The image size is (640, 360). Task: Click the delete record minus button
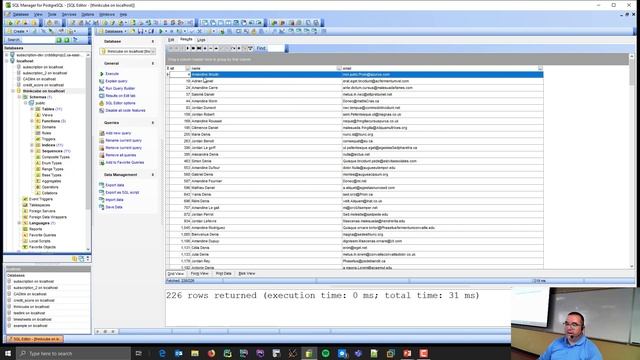[x=211, y=48]
